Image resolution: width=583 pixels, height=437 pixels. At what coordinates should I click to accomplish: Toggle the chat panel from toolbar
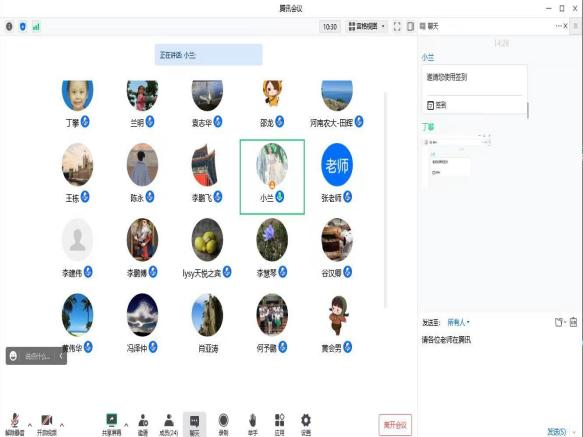point(194,424)
